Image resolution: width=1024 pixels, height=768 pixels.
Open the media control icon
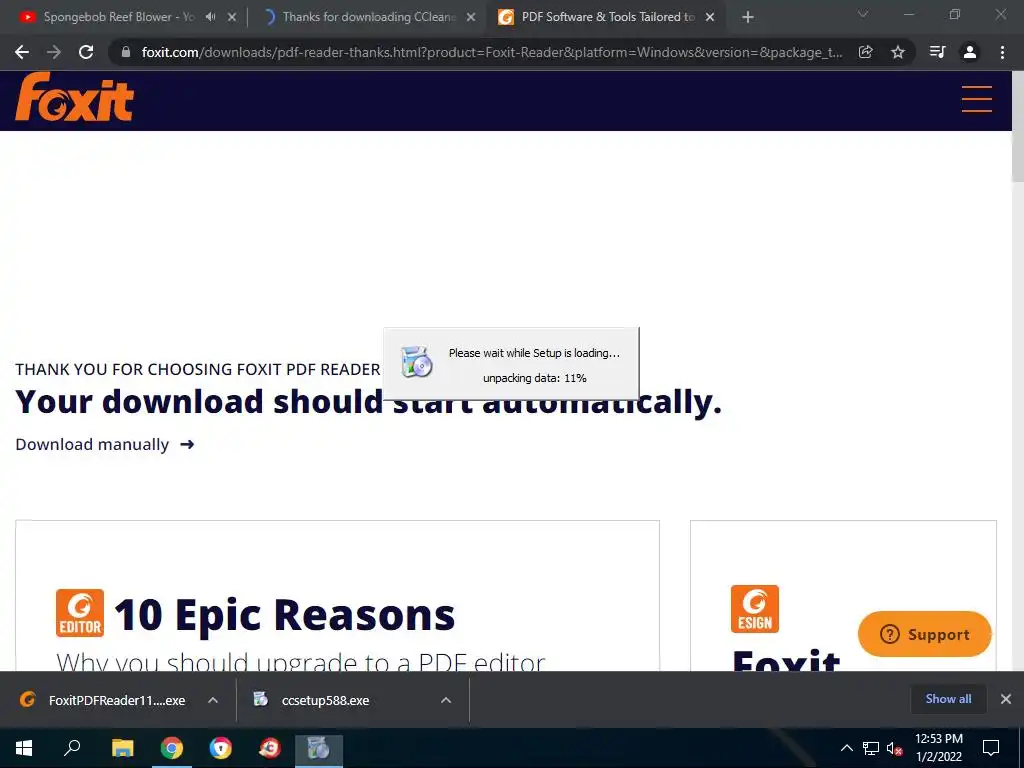937,52
